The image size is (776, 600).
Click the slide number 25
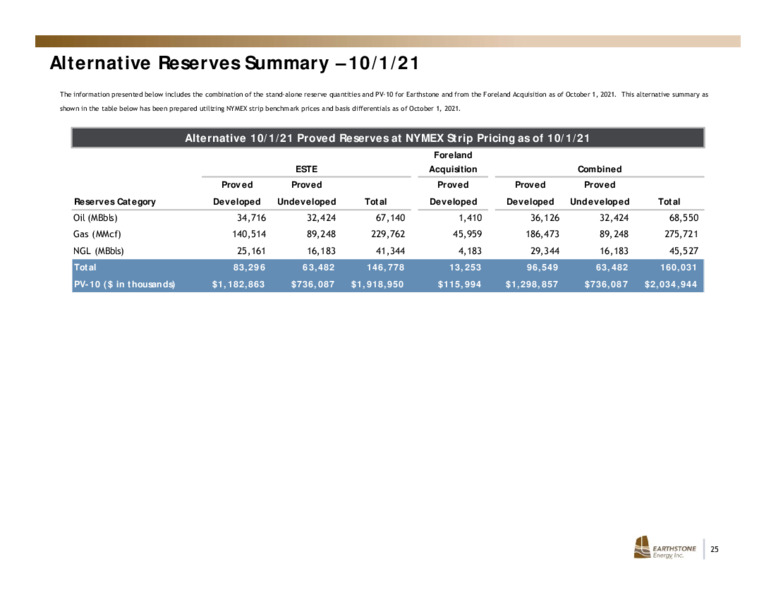click(x=714, y=549)
